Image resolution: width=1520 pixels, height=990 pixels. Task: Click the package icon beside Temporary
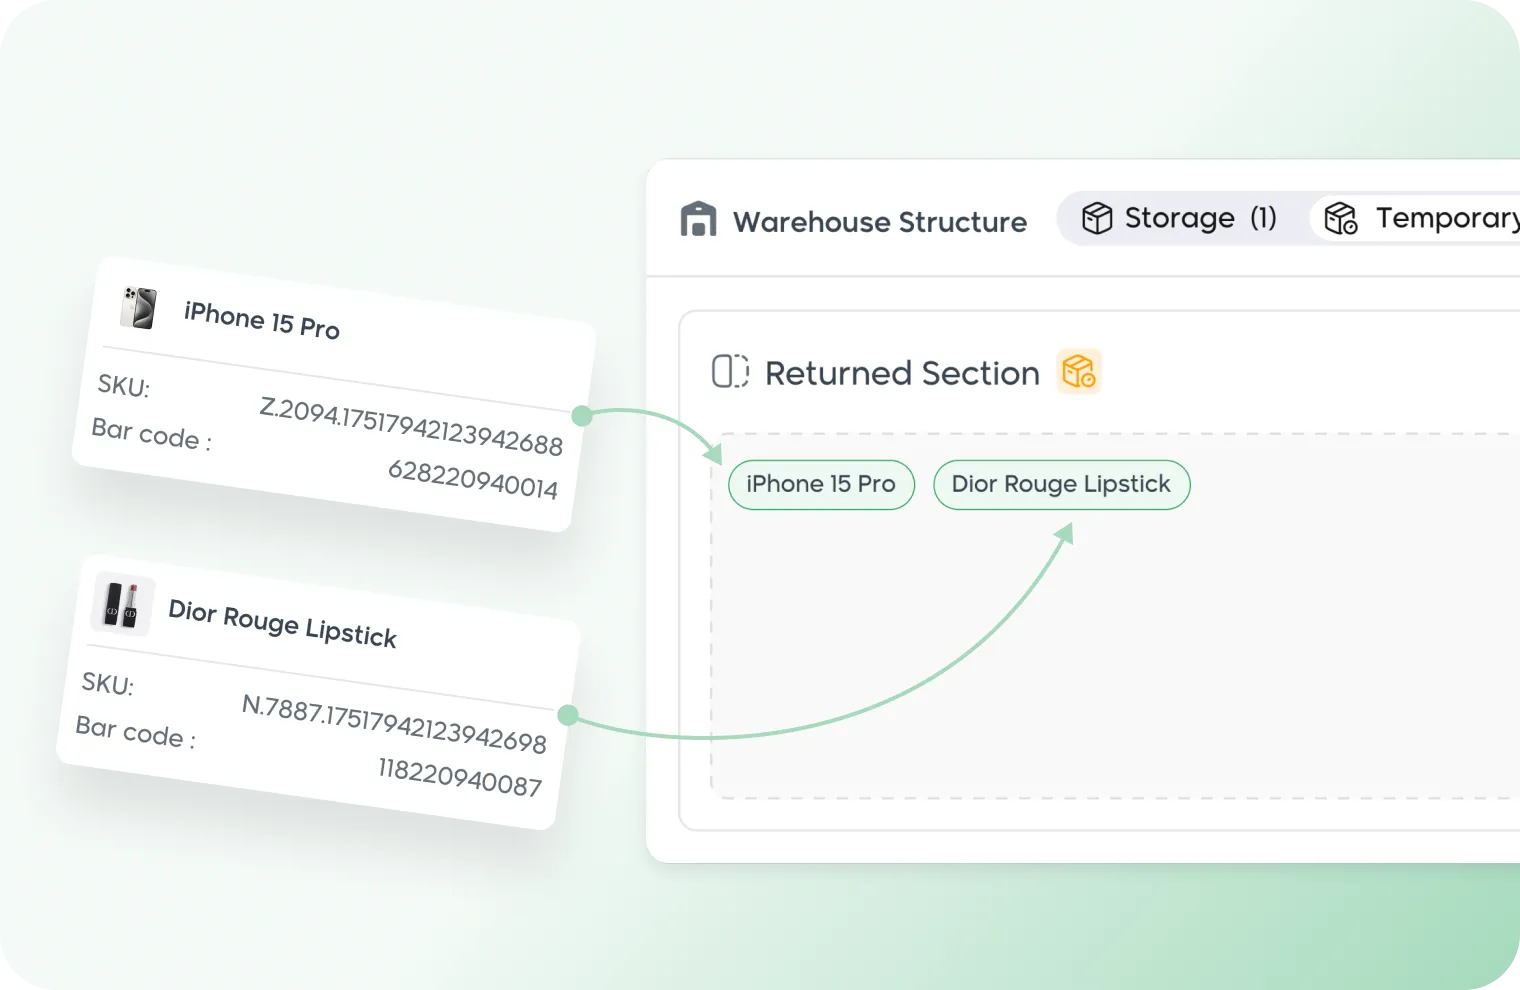click(x=1340, y=218)
